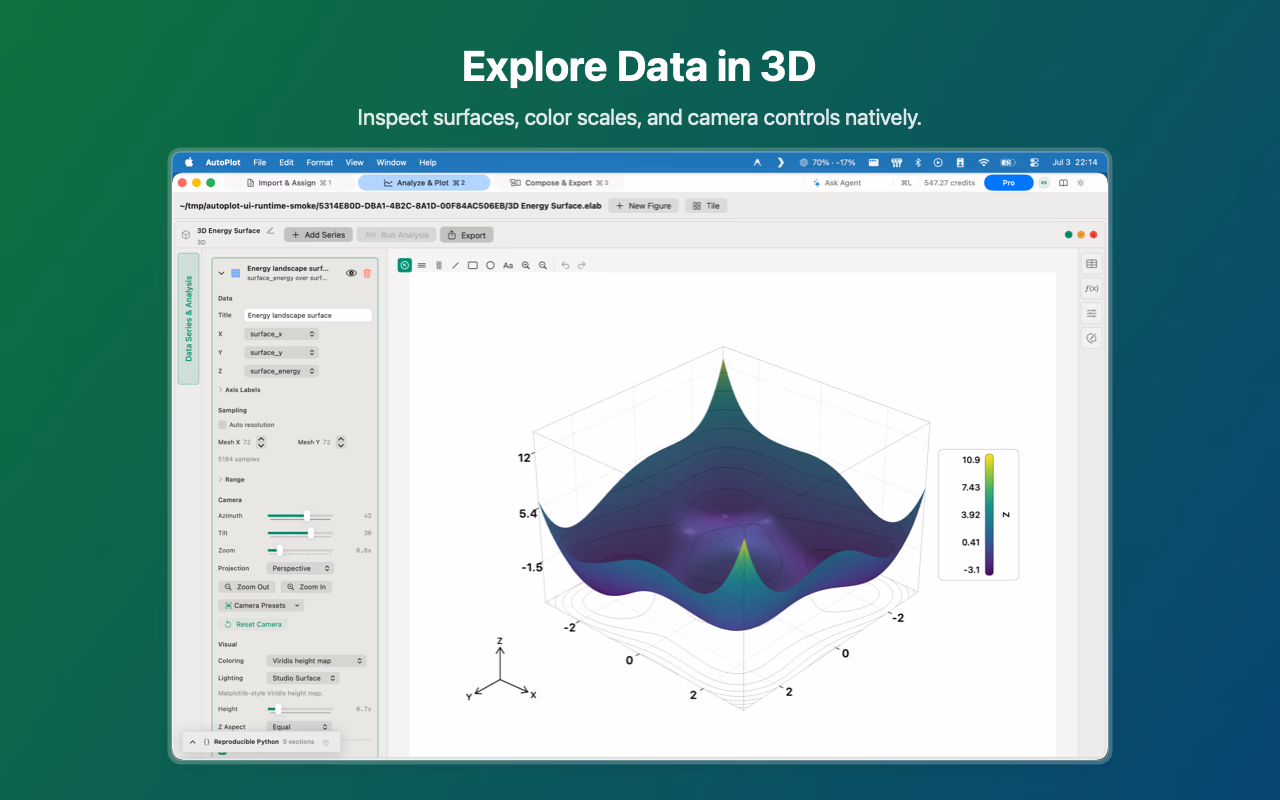Switch to the Import & Assign tab

pos(290,183)
